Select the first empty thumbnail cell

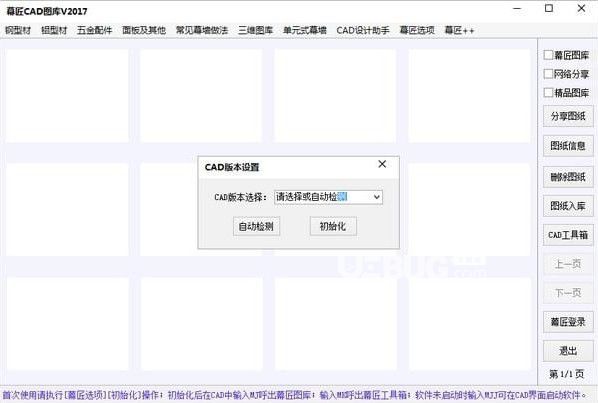click(x=67, y=96)
